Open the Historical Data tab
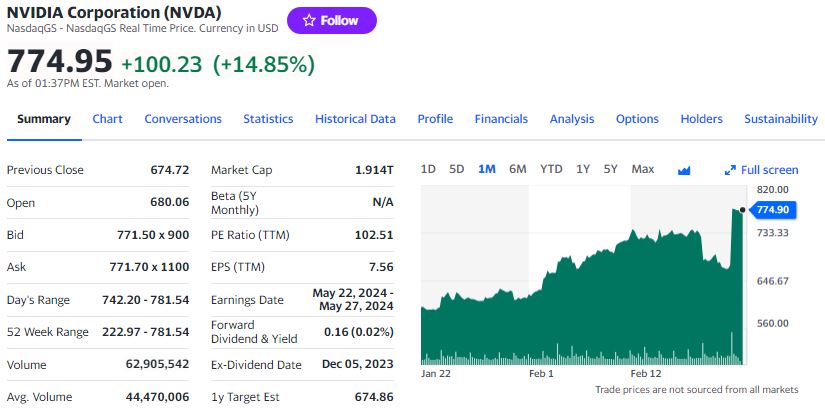Viewport: 825px width, 409px height. [355, 119]
